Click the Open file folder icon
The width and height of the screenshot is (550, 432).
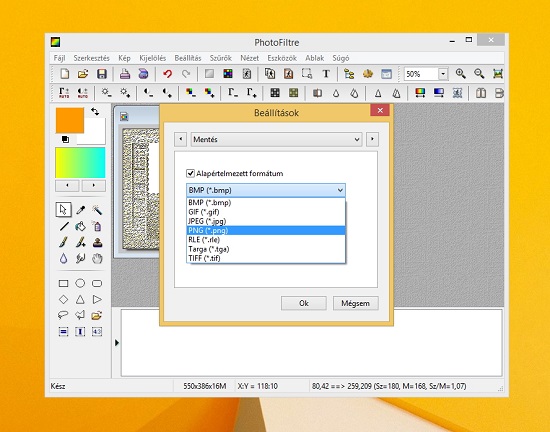click(x=83, y=74)
